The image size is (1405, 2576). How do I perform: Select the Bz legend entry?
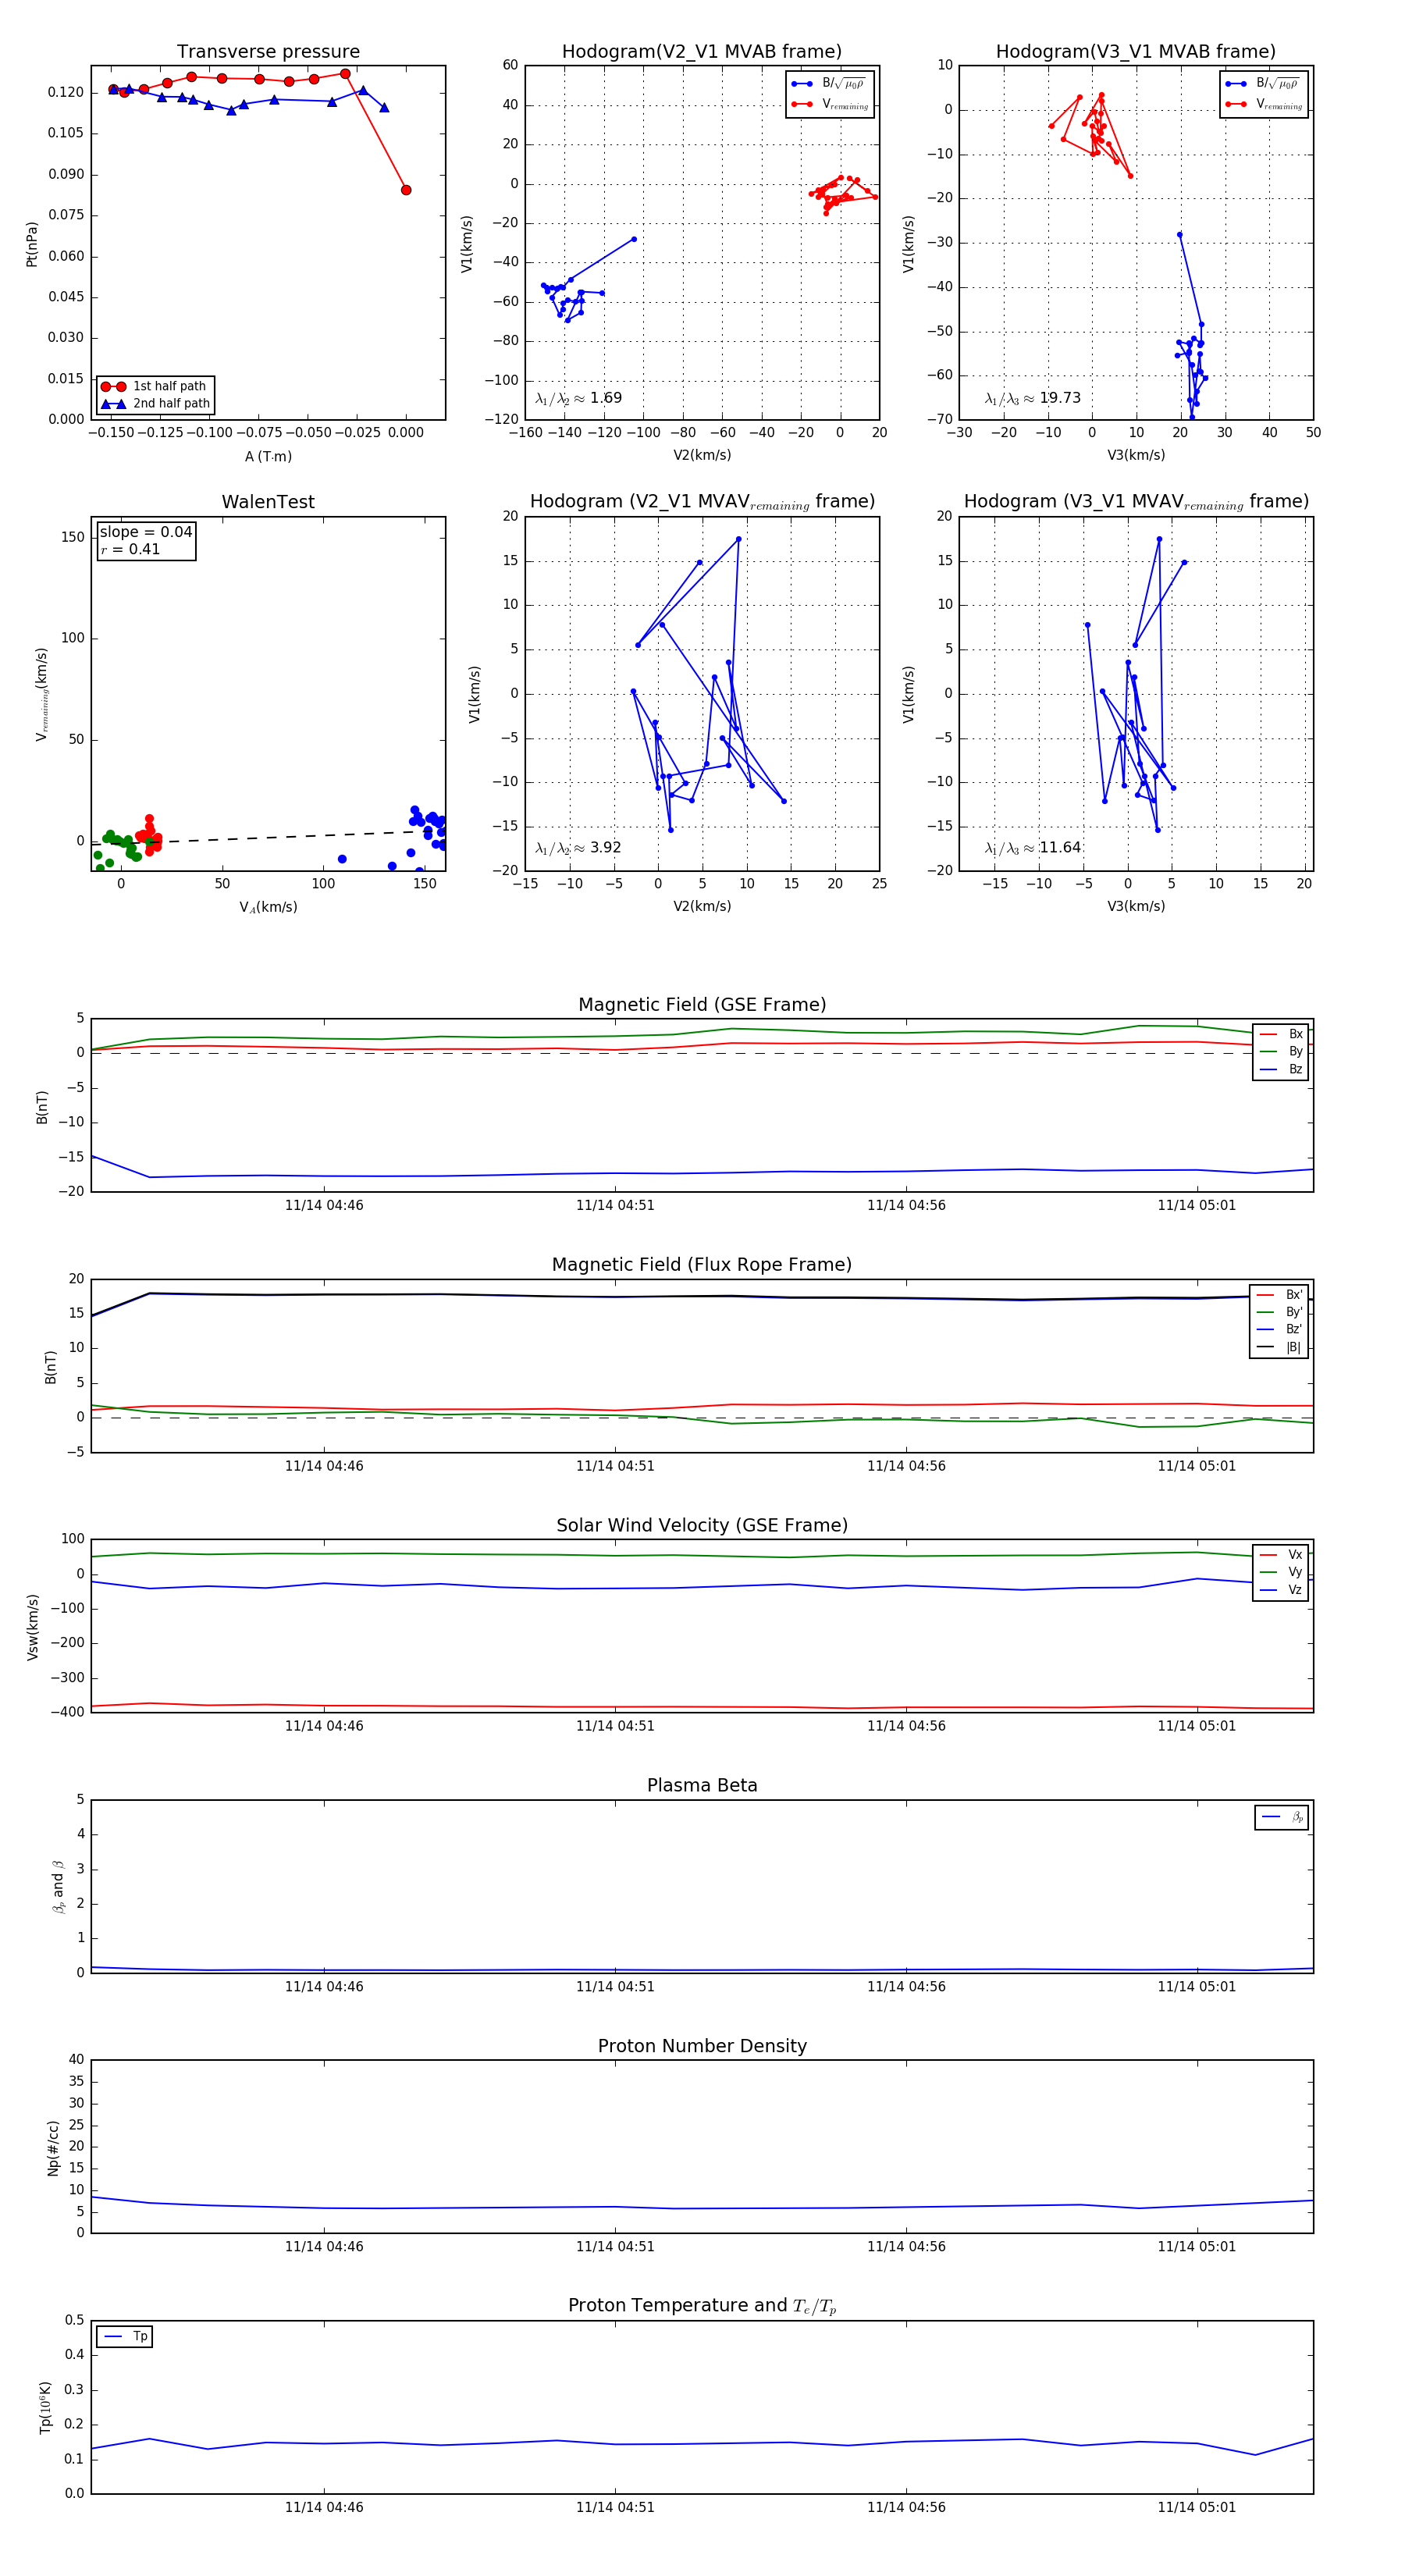(x=1281, y=1069)
